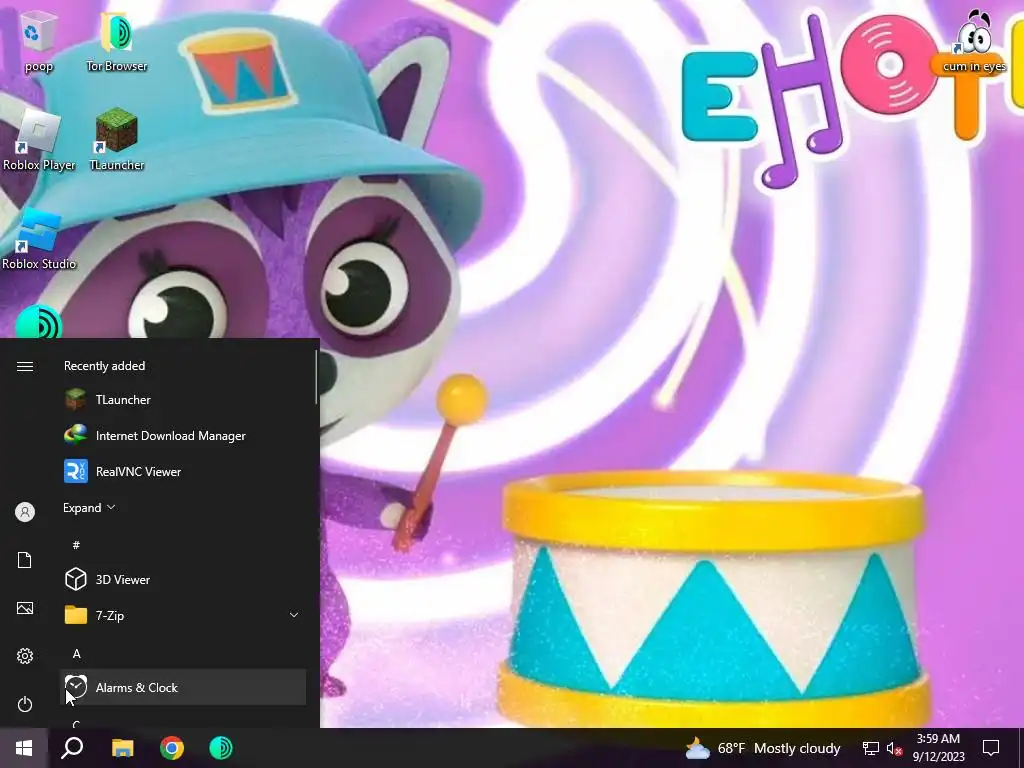
Task: Click the Windows Start button
Action: click(x=24, y=748)
